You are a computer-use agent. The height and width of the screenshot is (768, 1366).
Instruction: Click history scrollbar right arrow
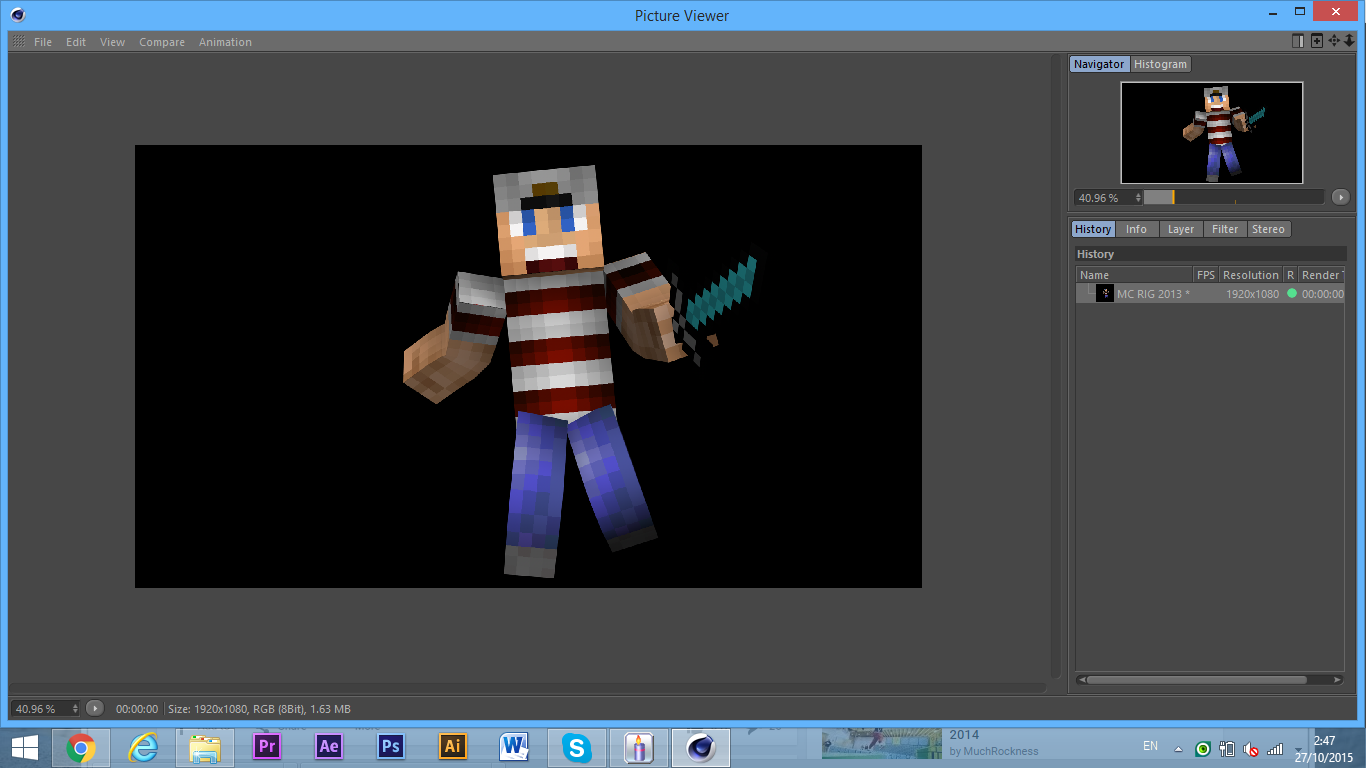(1339, 679)
